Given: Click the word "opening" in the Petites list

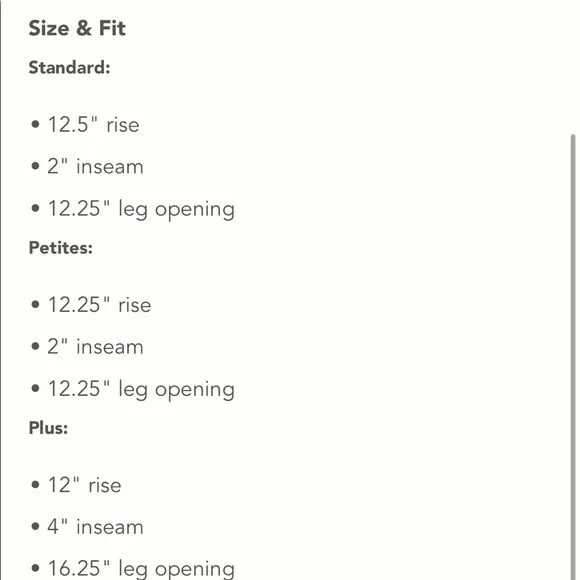Looking at the screenshot, I should (195, 391).
